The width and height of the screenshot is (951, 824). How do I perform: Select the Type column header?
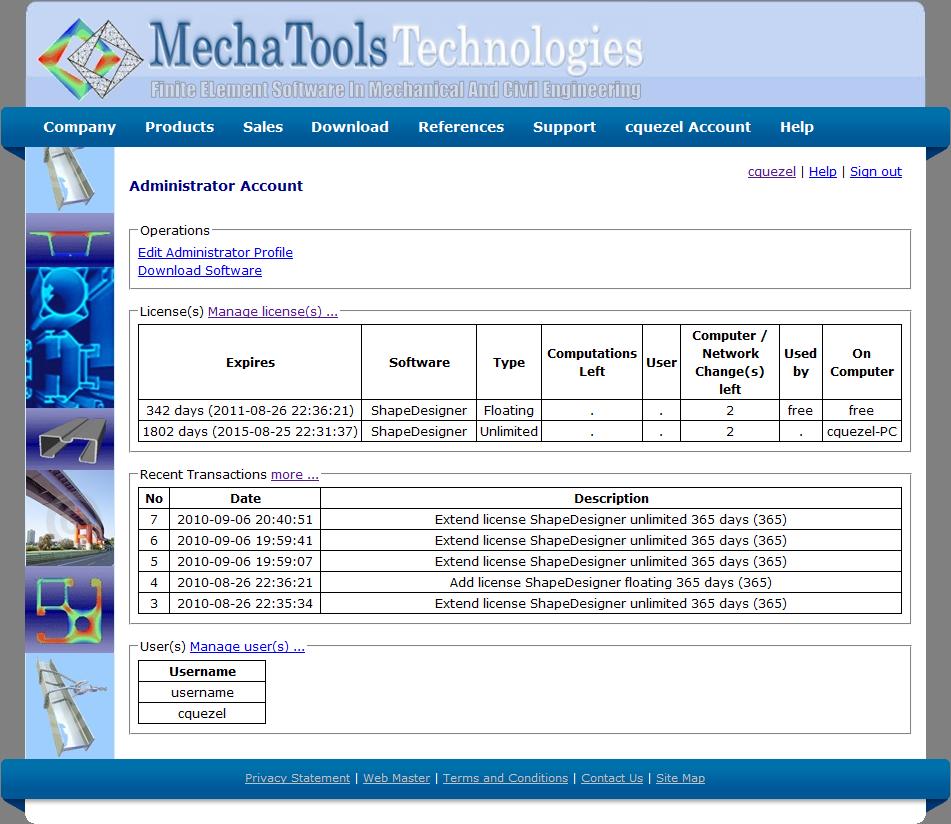(509, 362)
